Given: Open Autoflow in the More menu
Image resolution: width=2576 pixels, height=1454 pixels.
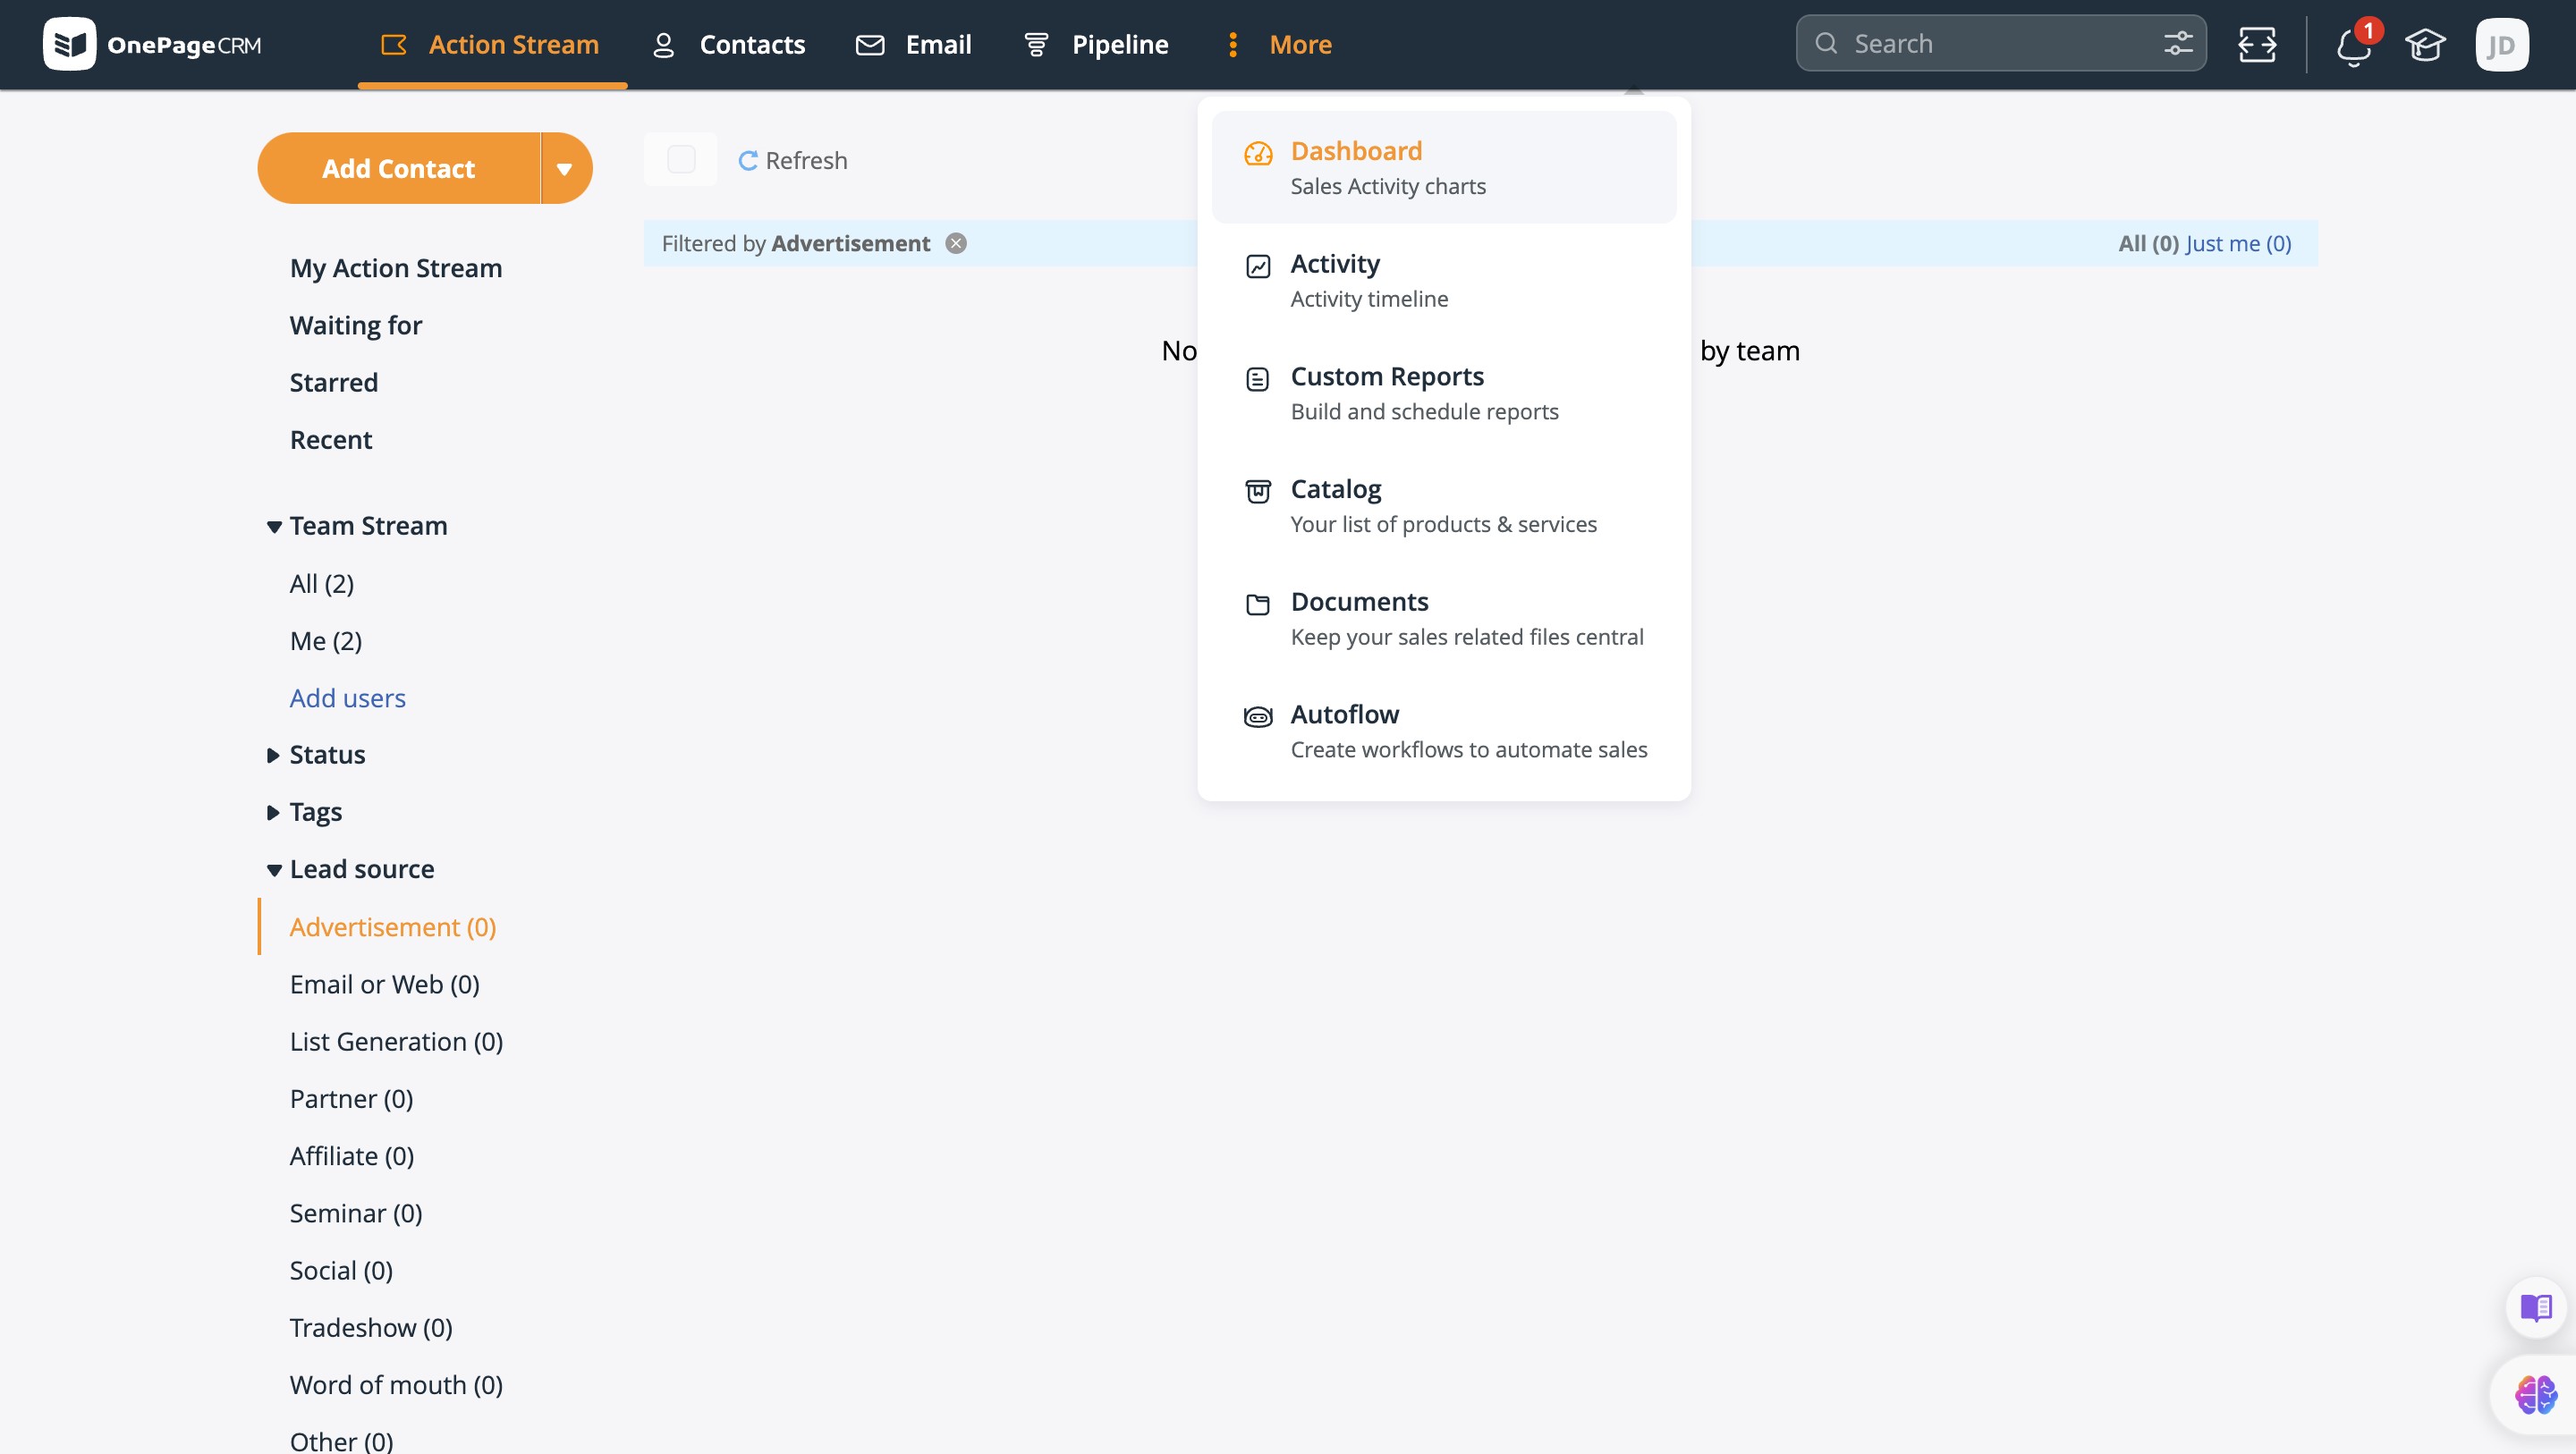Looking at the screenshot, I should [1344, 714].
